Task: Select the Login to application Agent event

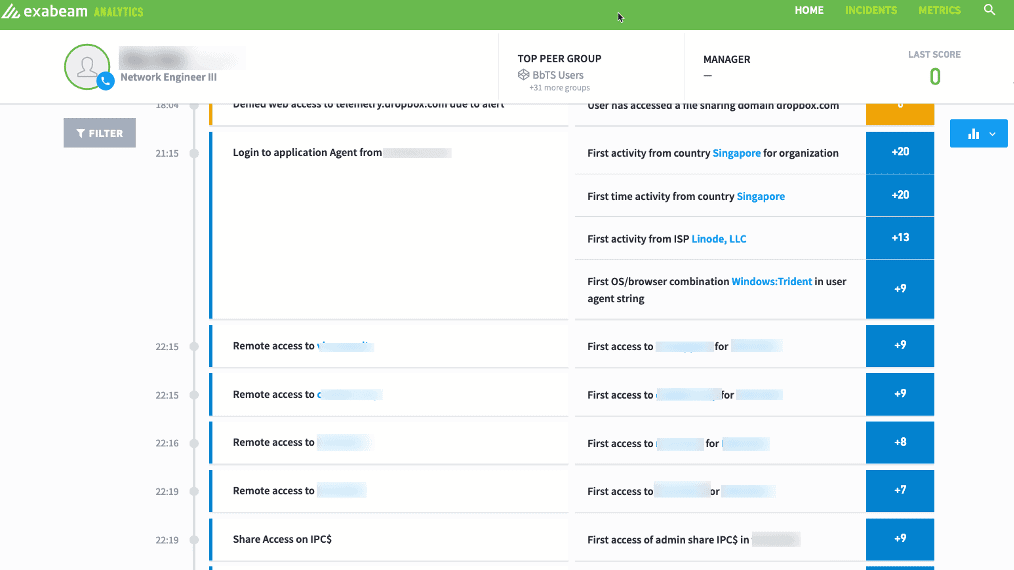Action: [x=389, y=225]
